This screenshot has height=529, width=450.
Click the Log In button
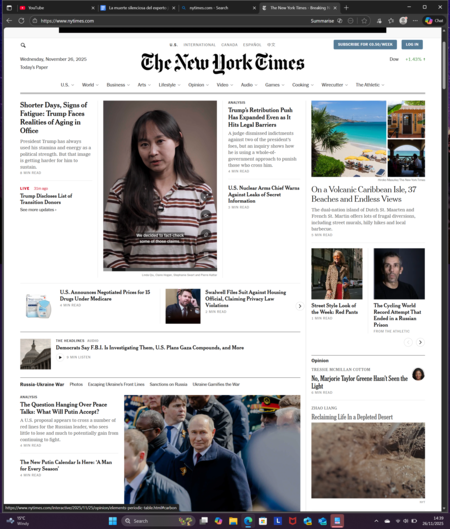pos(412,45)
